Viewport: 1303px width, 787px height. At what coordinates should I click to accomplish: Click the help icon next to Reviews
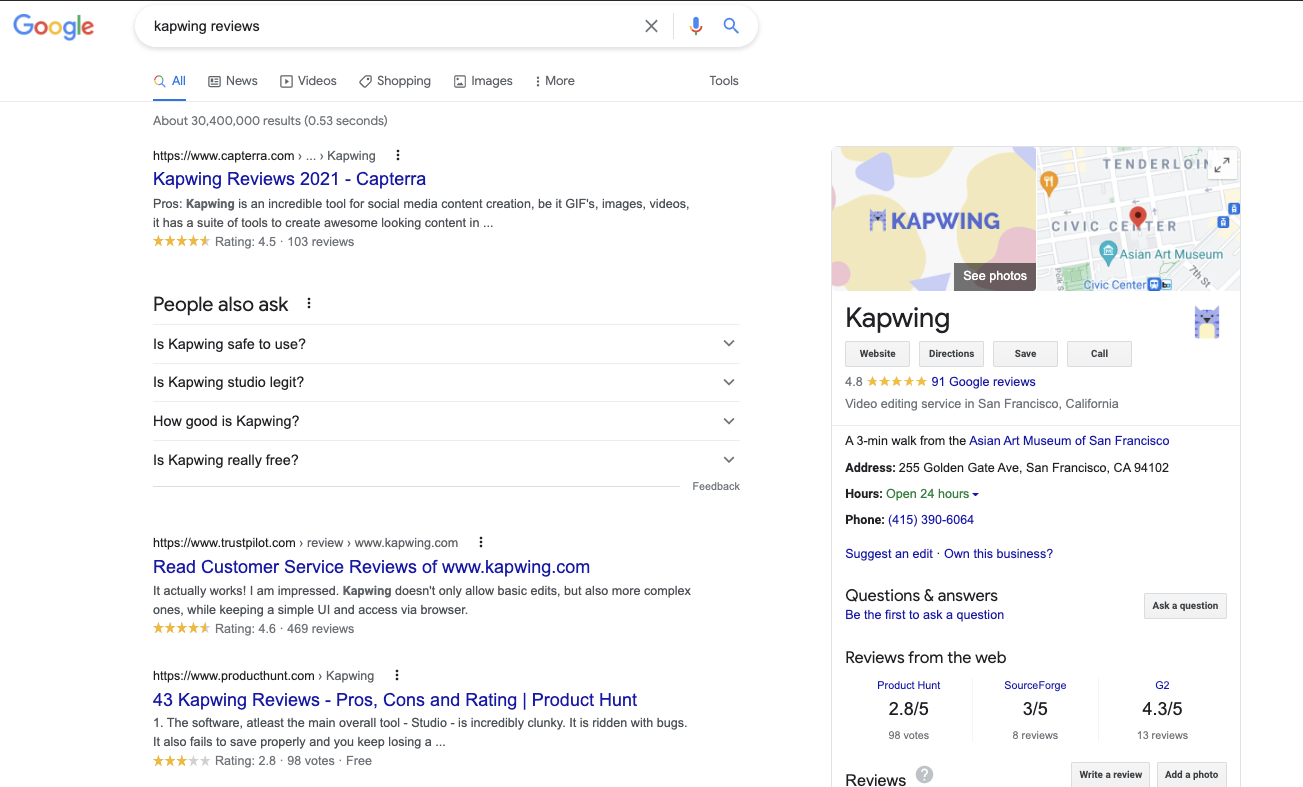(925, 775)
